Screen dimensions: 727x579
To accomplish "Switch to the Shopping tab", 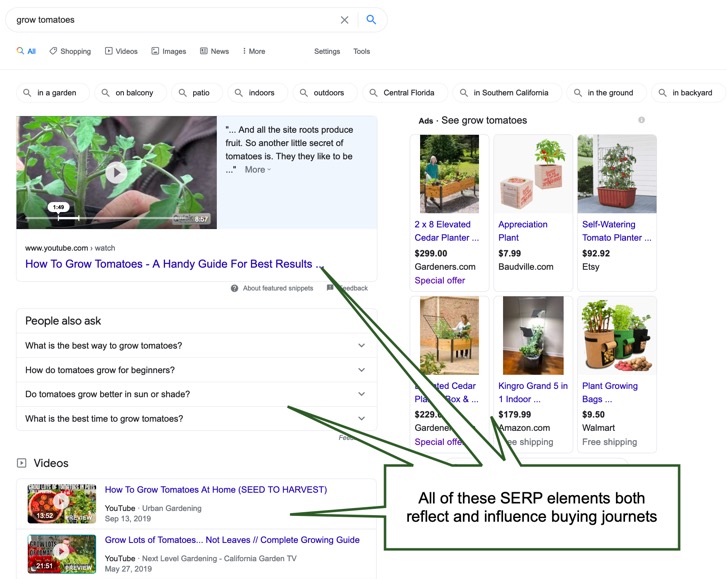I will tap(70, 51).
